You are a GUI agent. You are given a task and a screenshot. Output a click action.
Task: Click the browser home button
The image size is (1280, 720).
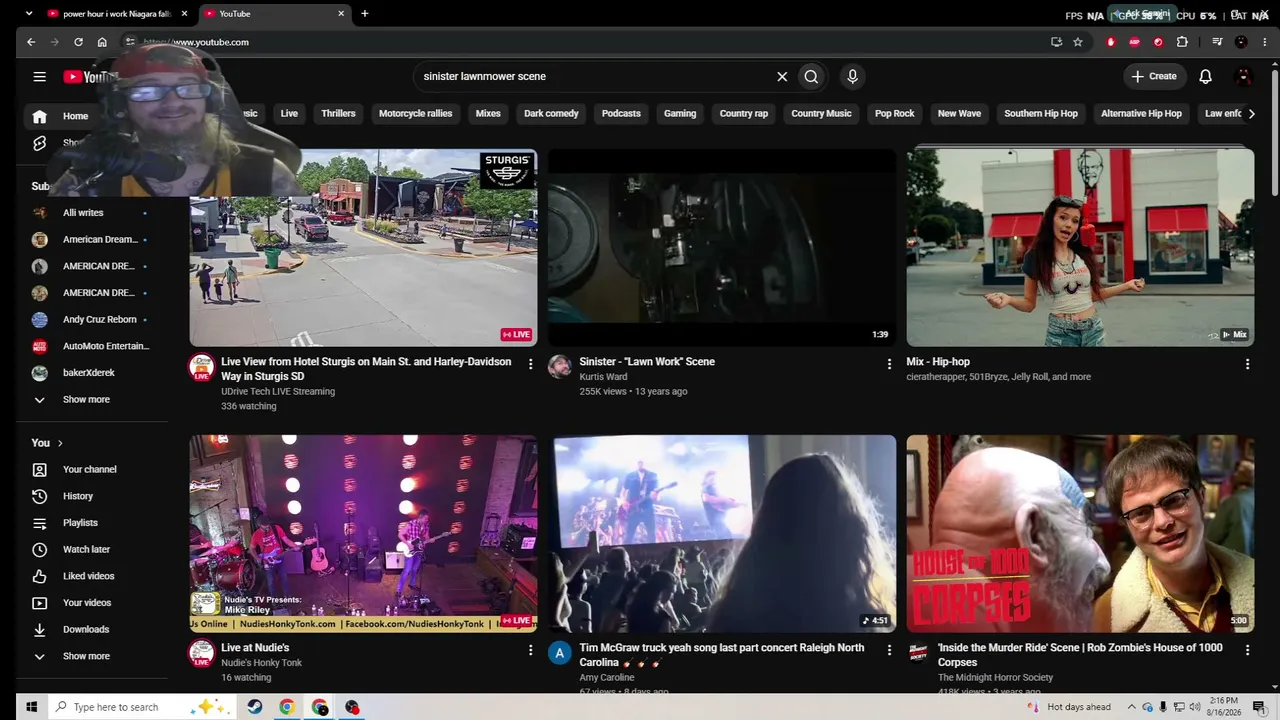point(102,42)
